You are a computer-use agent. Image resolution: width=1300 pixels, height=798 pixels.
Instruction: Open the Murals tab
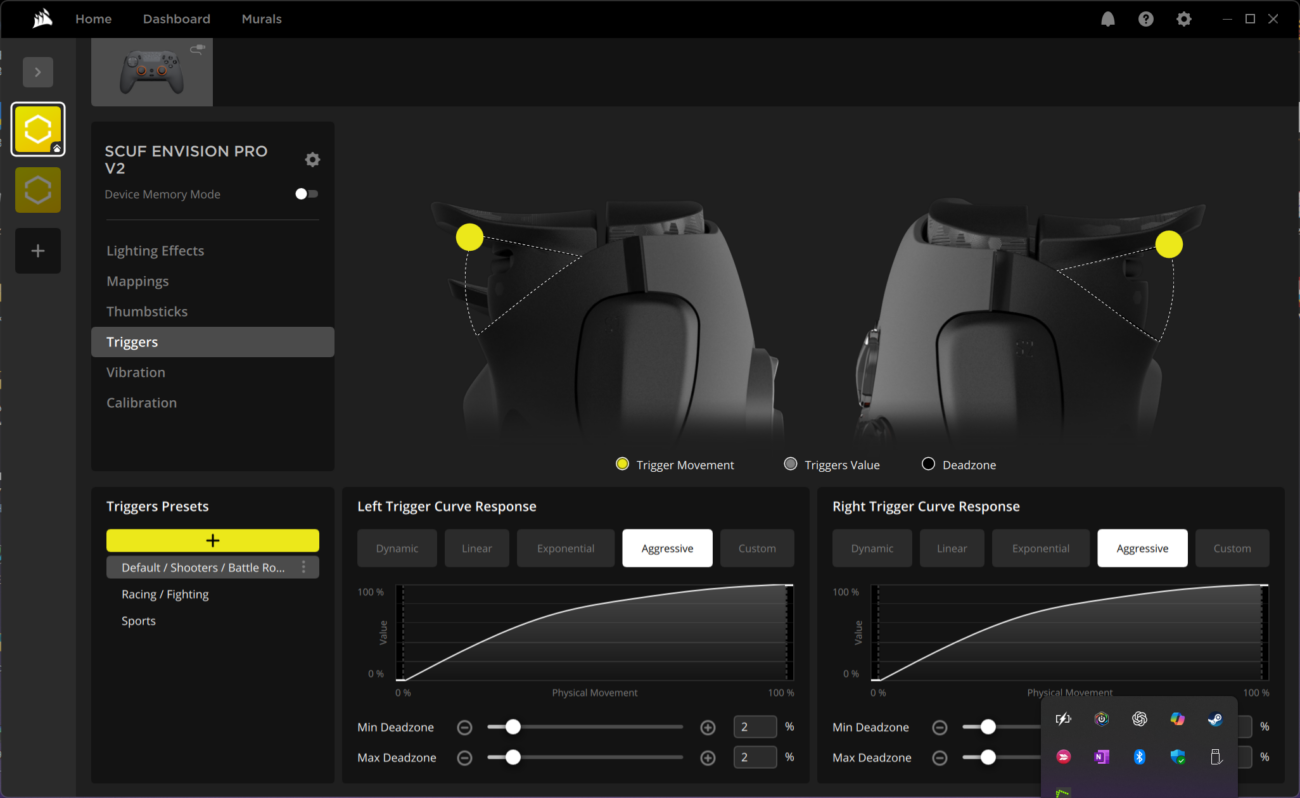[261, 19]
